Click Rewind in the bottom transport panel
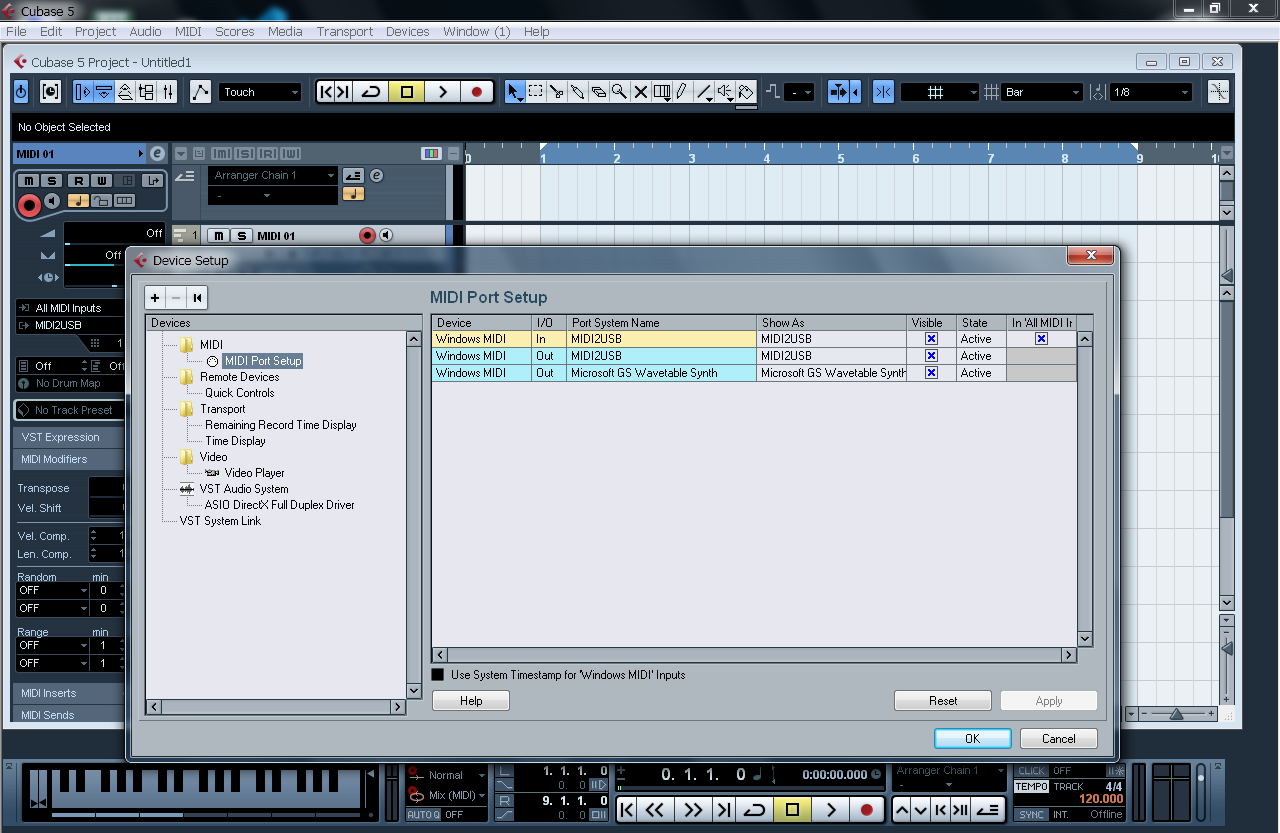Screen dimensions: 1280x833 655,809
